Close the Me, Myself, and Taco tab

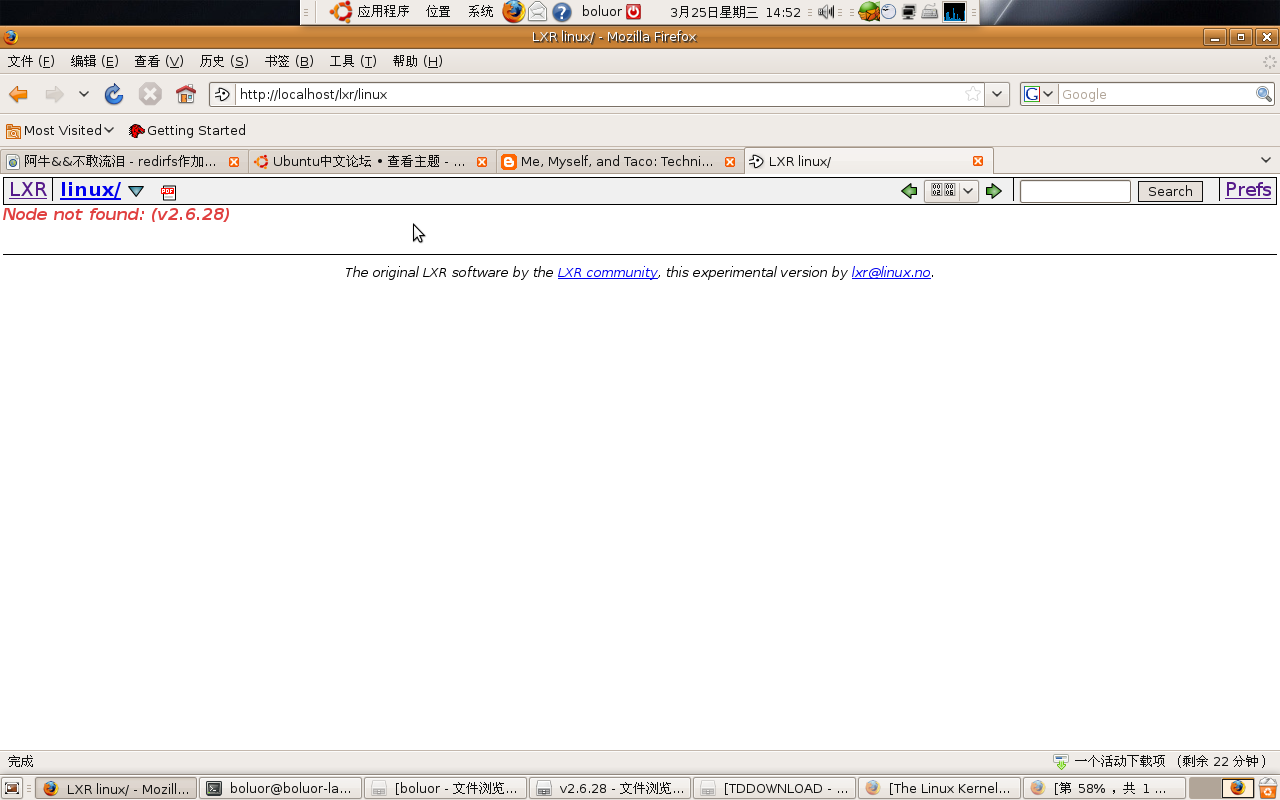tap(730, 161)
